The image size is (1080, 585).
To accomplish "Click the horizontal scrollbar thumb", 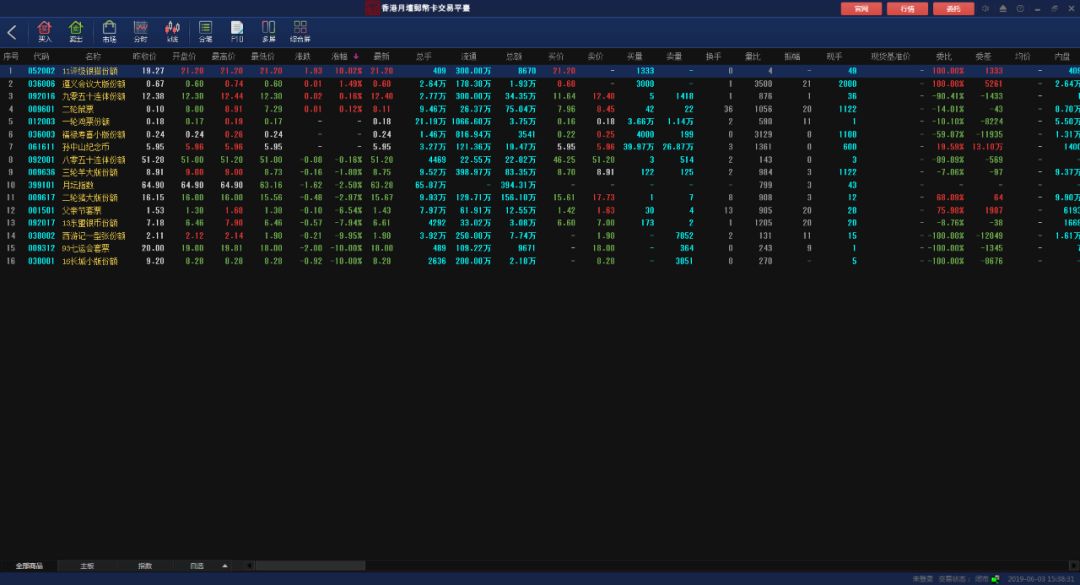I will [310, 566].
